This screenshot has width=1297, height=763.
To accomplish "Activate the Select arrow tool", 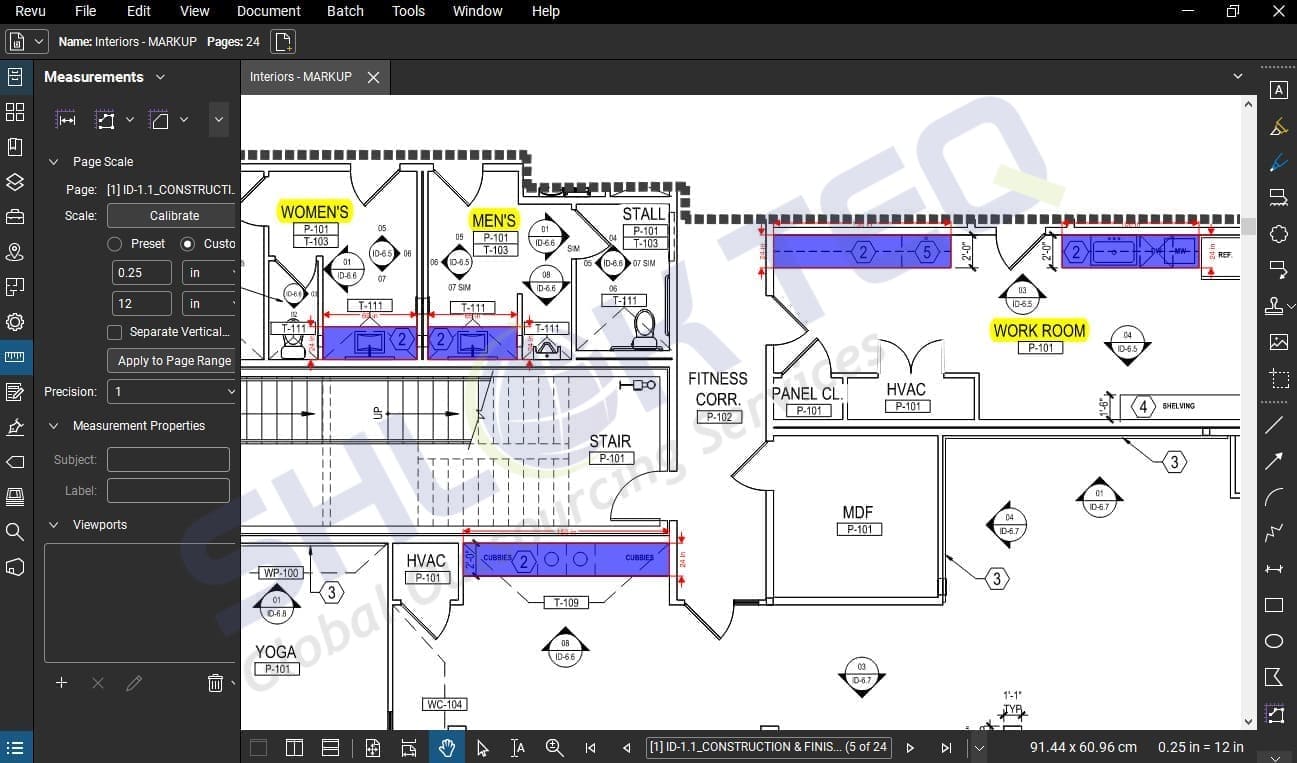I will (482, 747).
